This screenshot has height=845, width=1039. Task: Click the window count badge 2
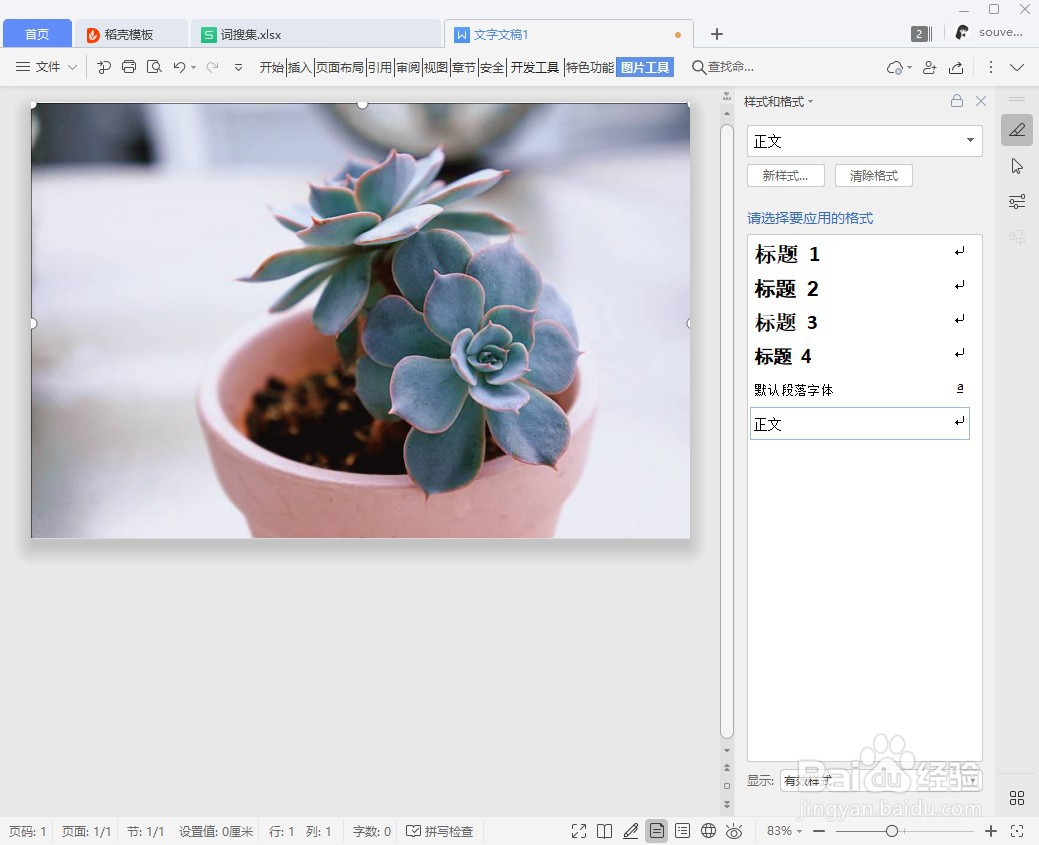point(921,34)
